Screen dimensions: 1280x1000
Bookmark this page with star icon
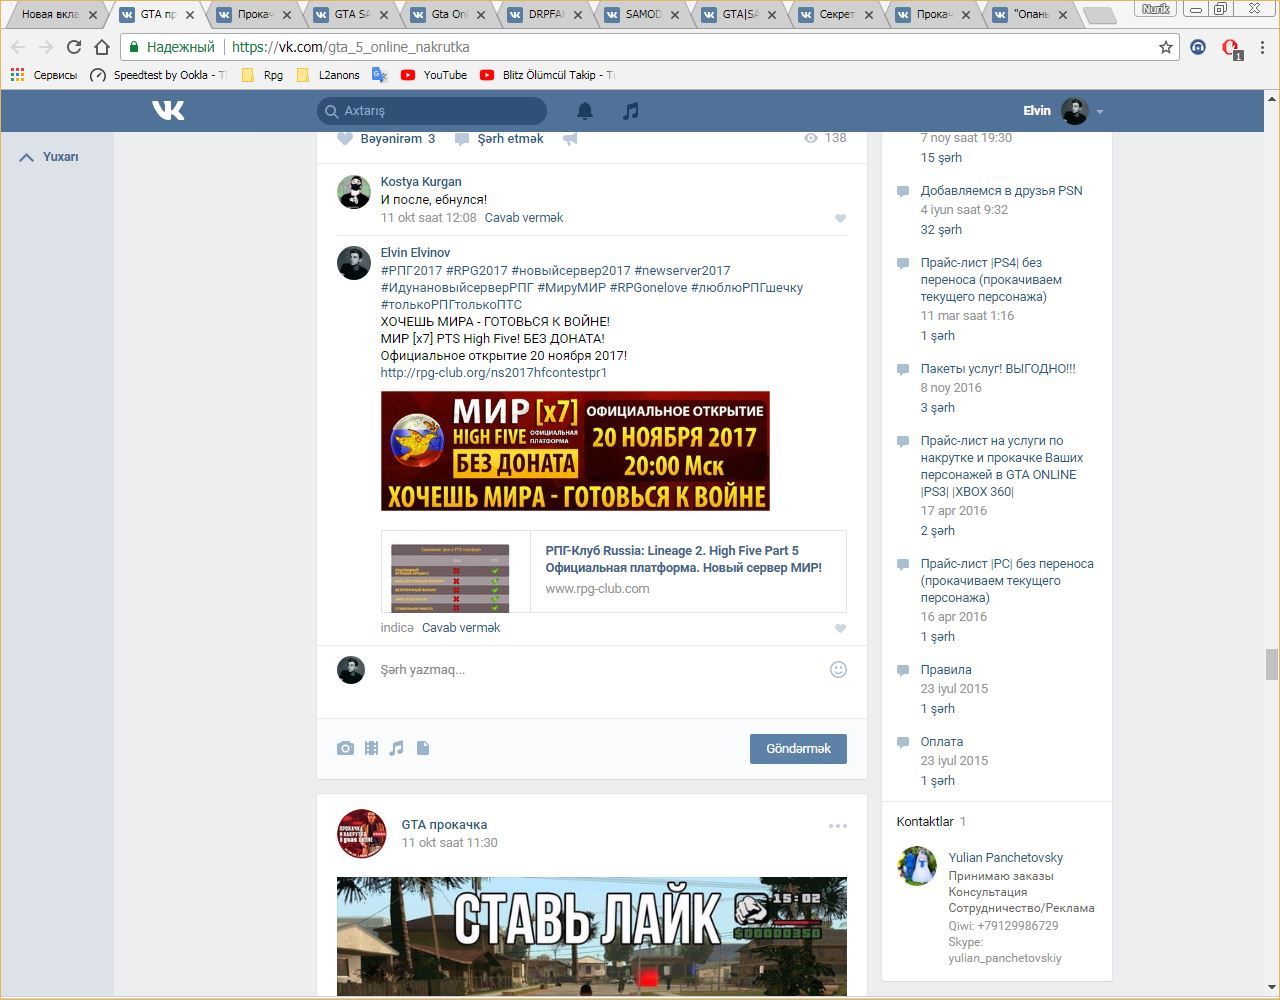click(x=1166, y=47)
